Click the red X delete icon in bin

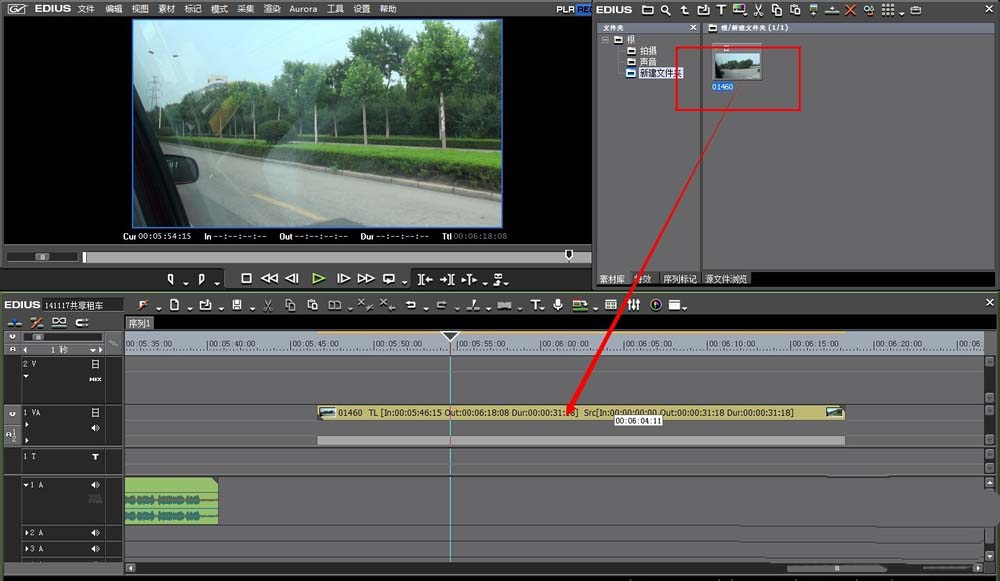click(x=850, y=10)
